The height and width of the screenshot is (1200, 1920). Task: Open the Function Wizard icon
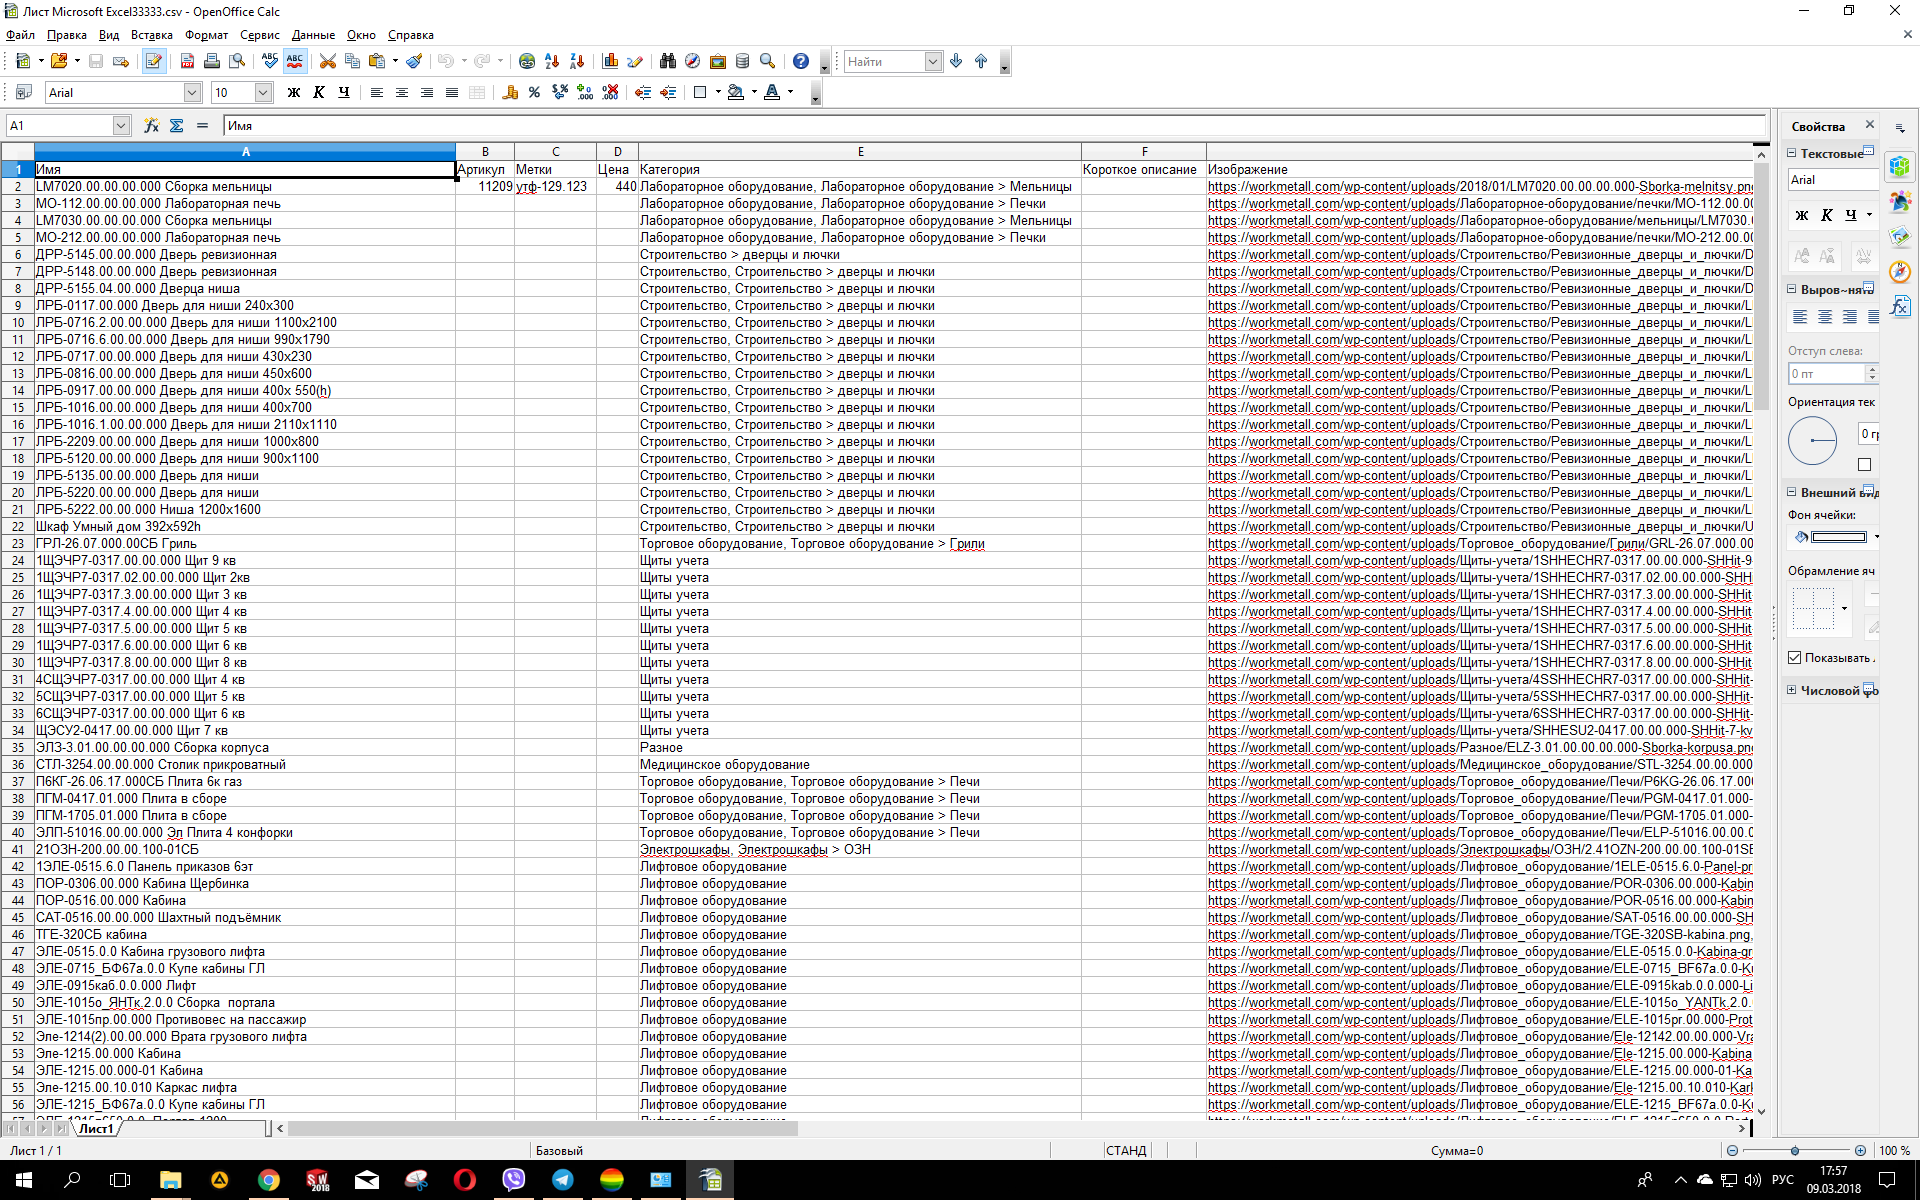(x=151, y=126)
